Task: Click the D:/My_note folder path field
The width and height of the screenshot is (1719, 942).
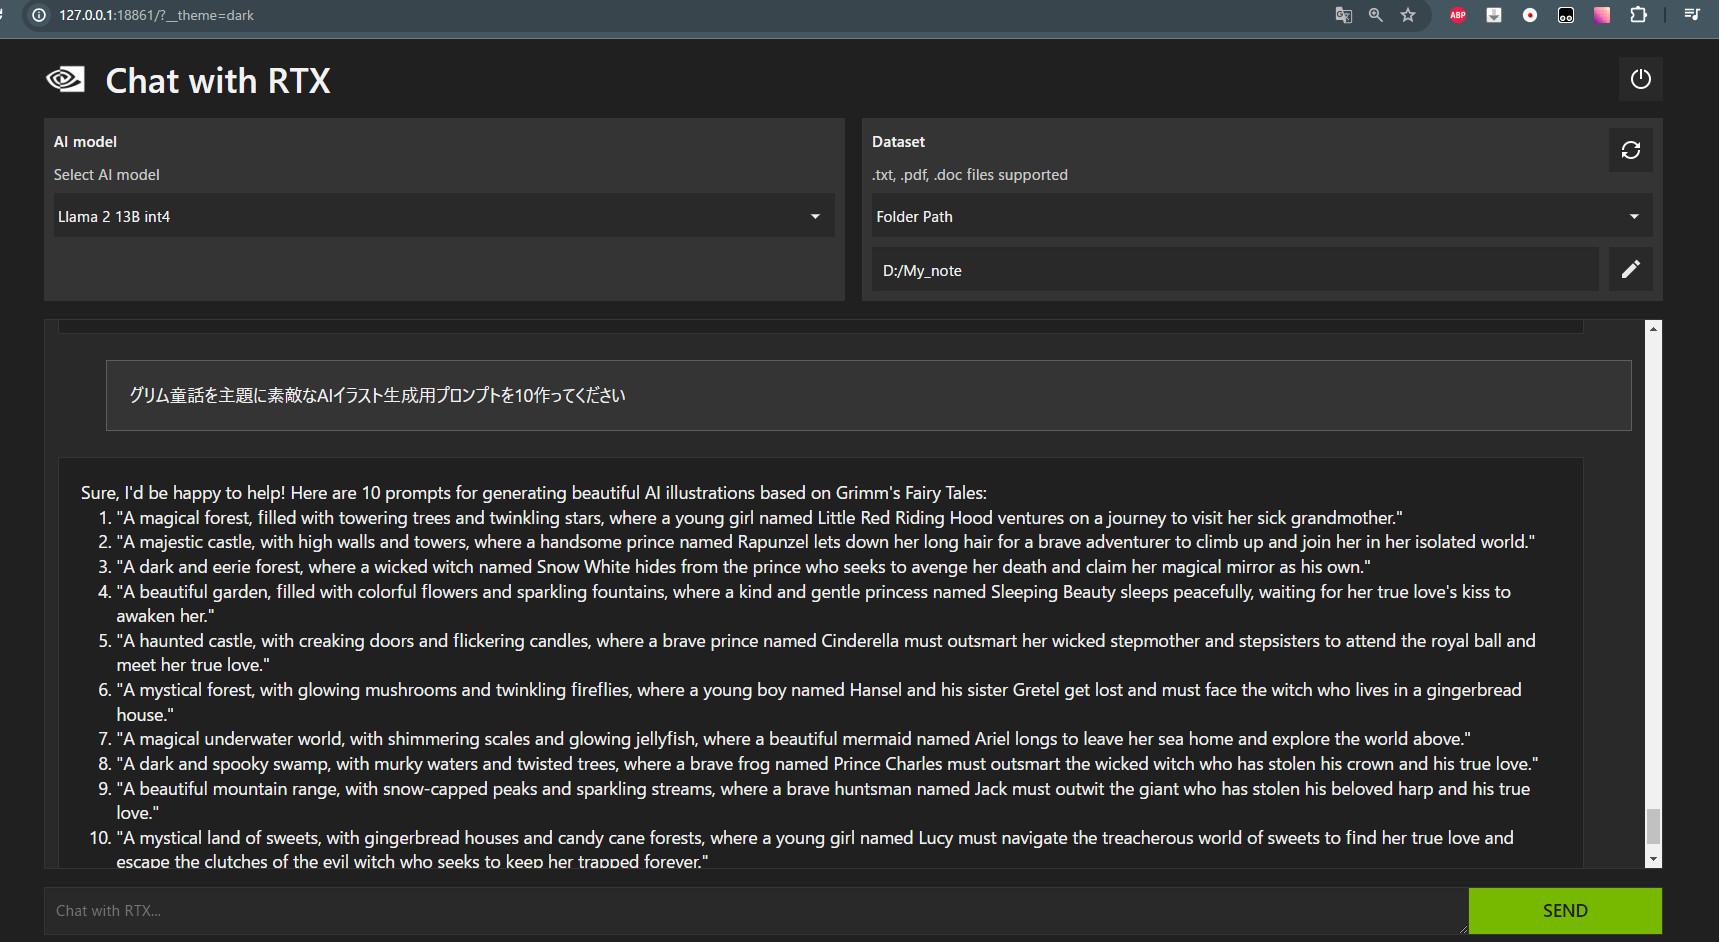Action: pyautogui.click(x=1234, y=270)
